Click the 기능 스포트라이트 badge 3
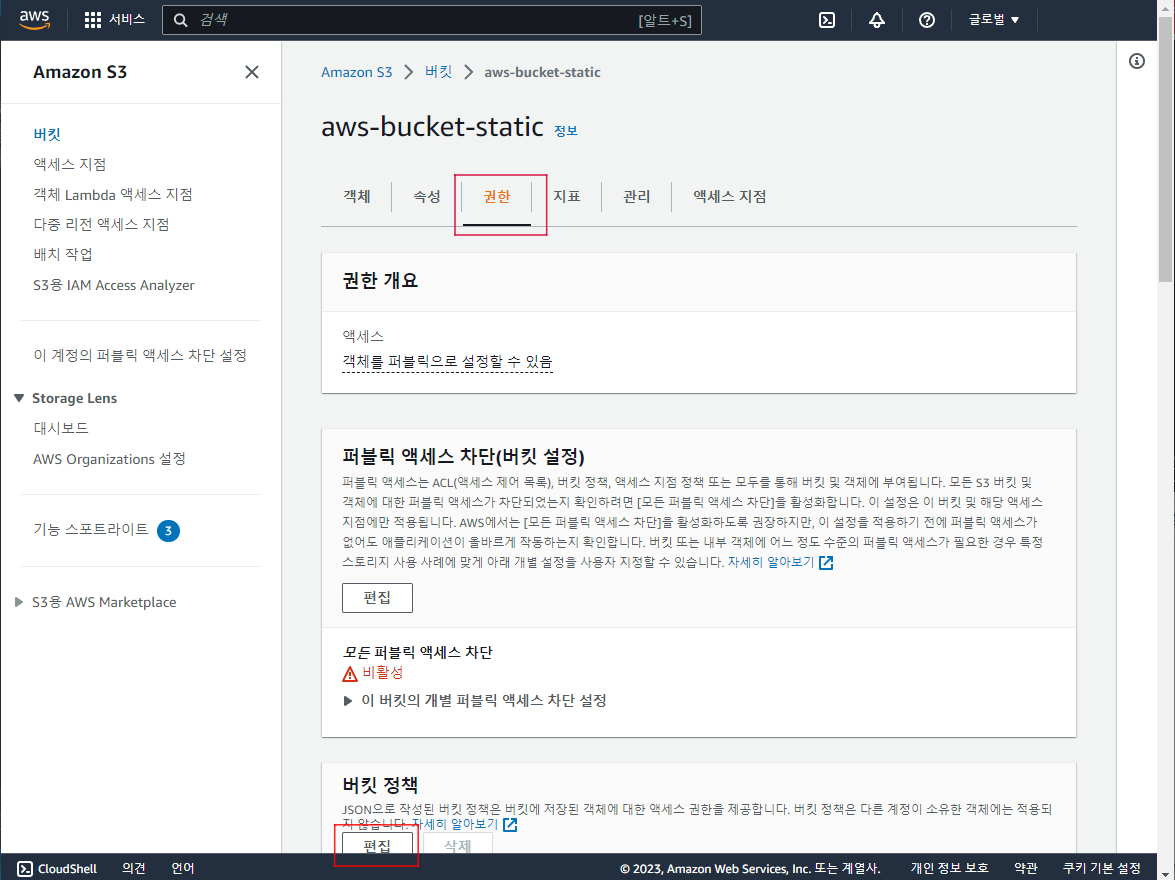1175x880 pixels. pos(168,531)
